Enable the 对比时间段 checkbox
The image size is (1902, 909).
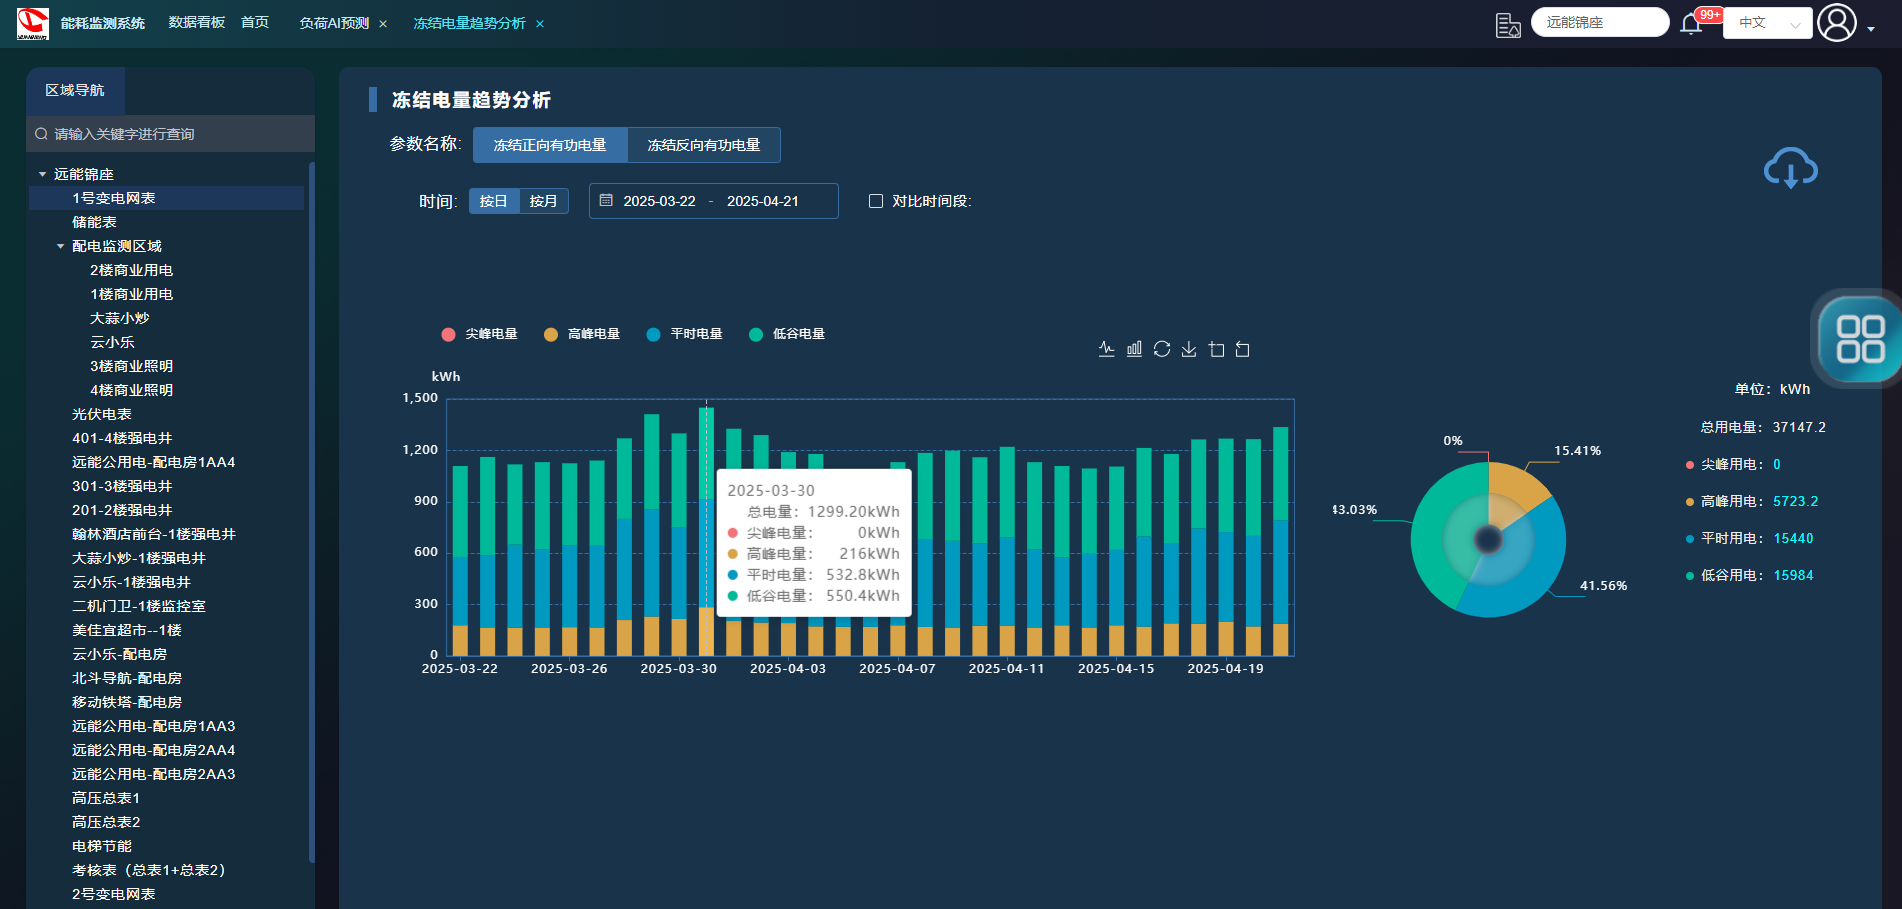pos(876,201)
